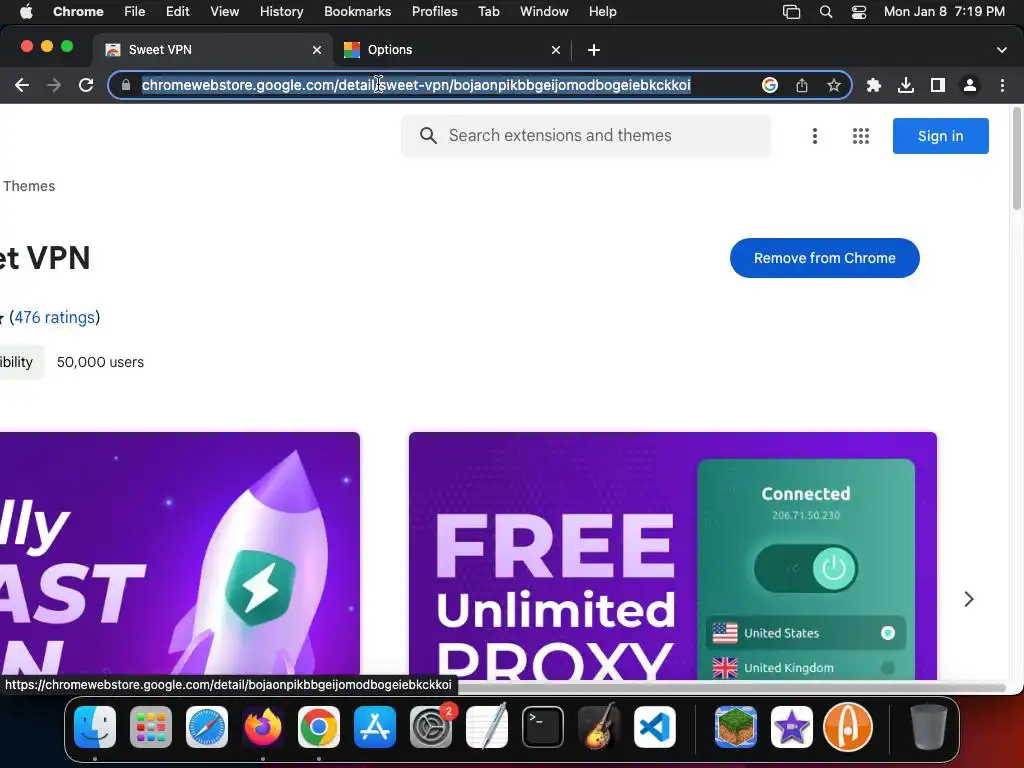
Task: Switch to the Options tab
Action: pos(452,50)
